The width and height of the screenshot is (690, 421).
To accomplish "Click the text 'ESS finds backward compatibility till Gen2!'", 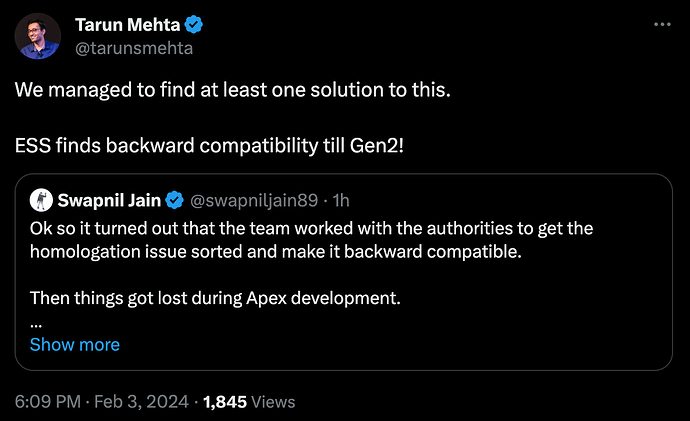I will click(209, 146).
